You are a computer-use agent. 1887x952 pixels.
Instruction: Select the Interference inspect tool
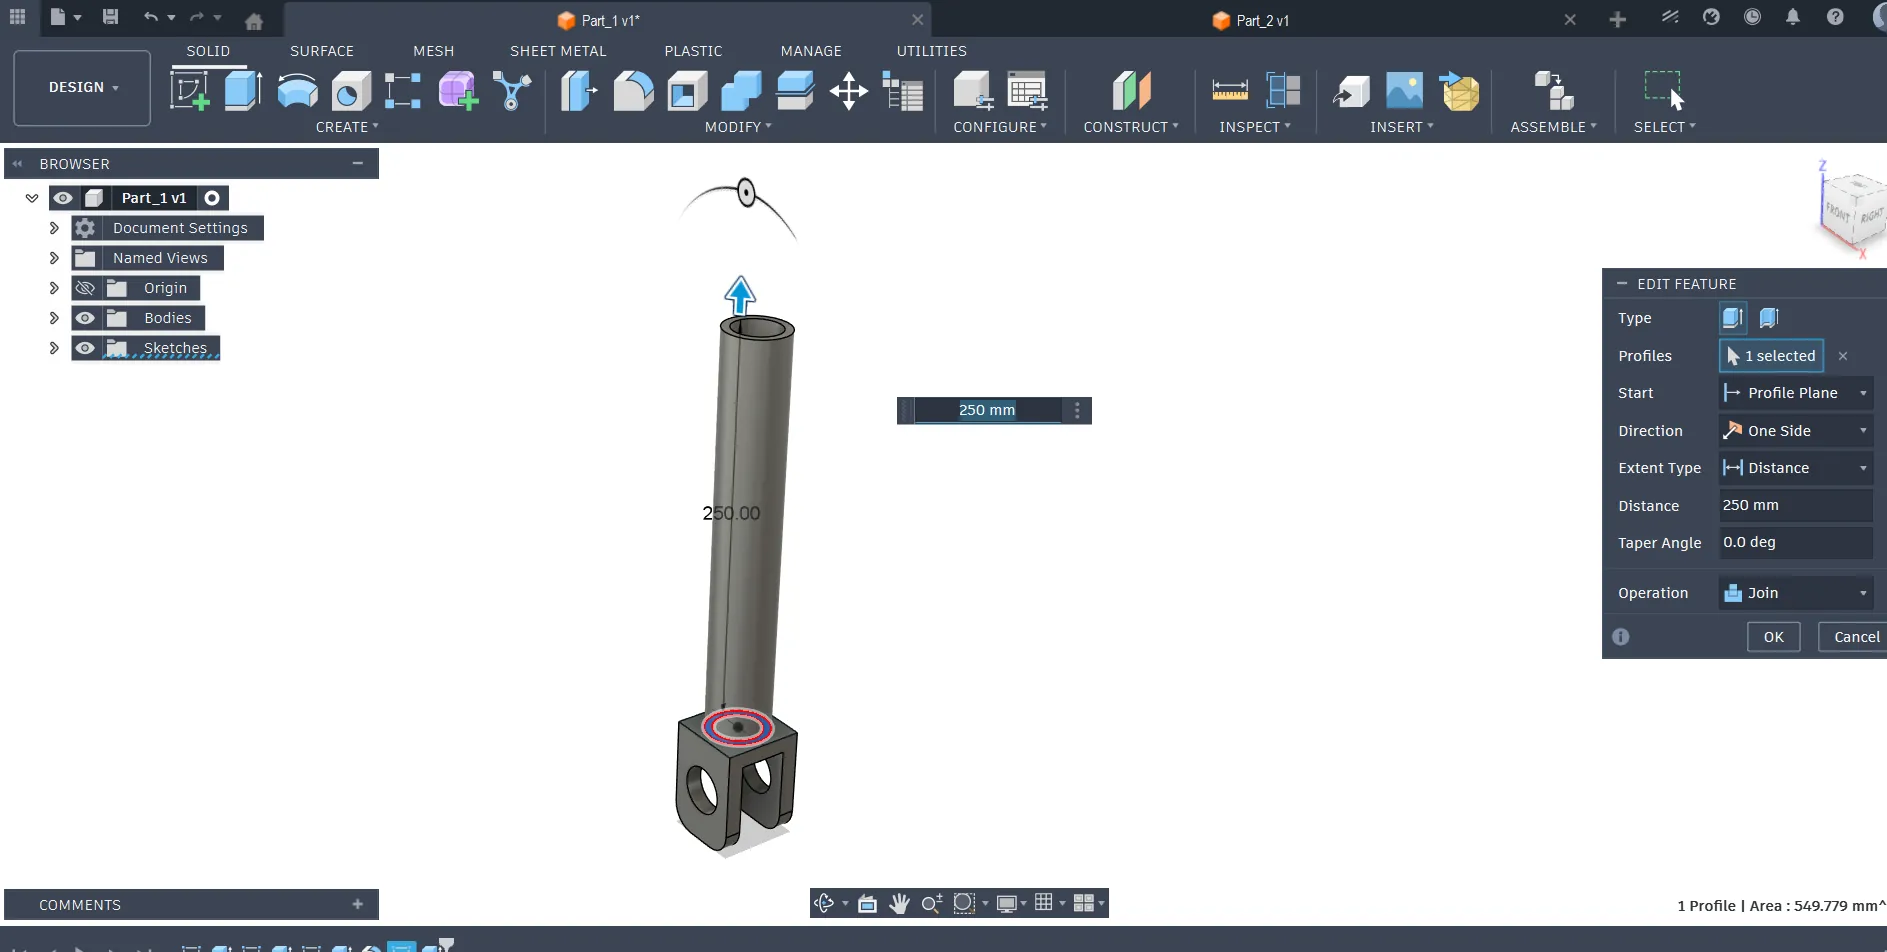pos(1283,91)
